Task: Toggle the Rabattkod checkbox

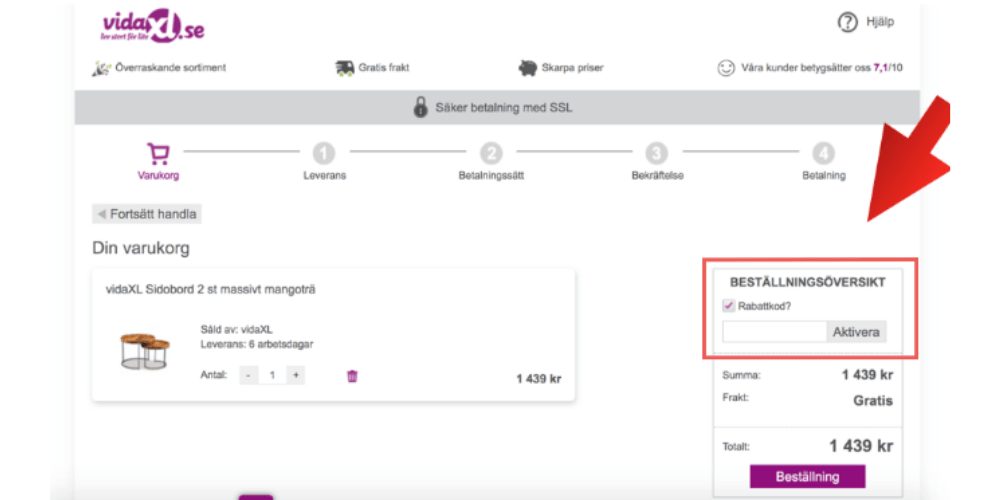Action: tap(728, 306)
